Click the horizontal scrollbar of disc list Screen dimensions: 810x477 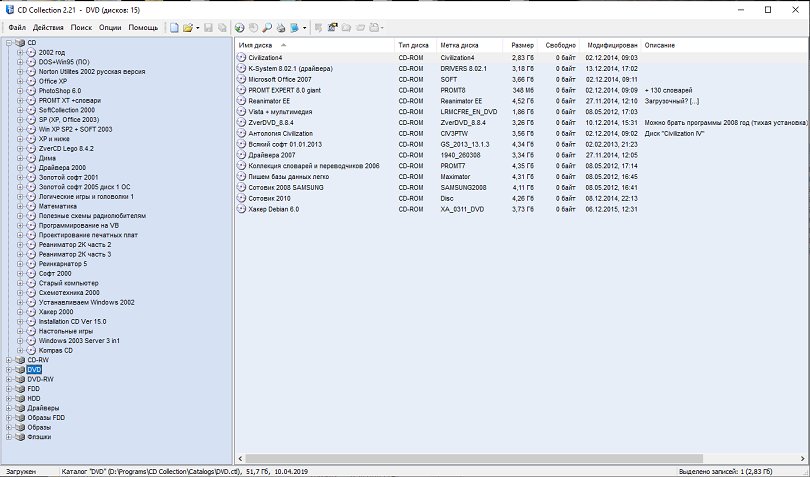474,458
